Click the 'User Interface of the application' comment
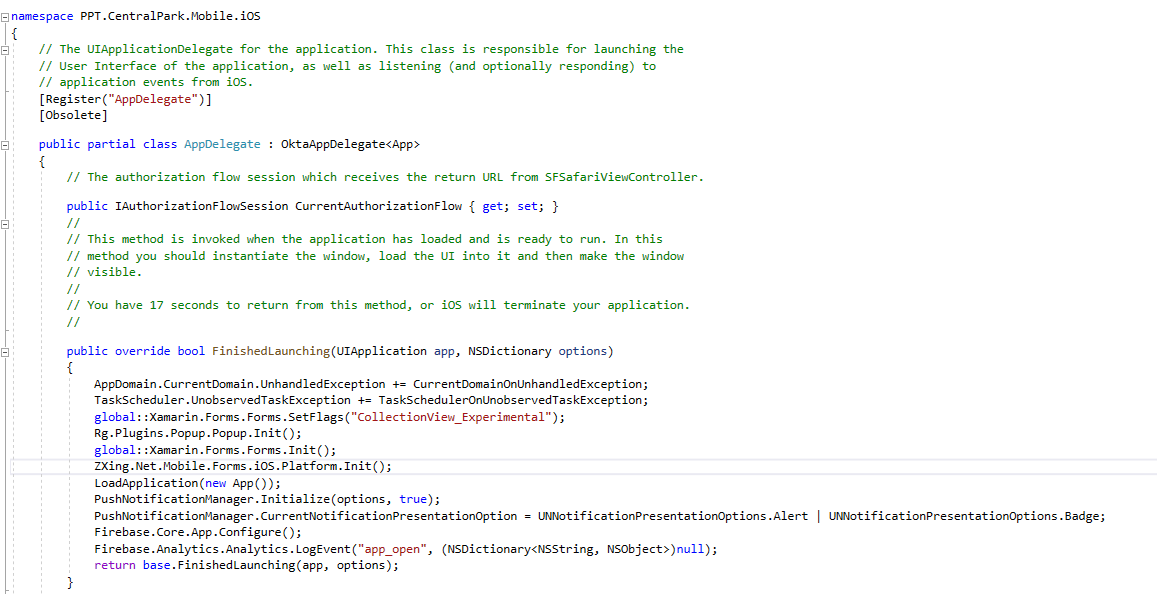 click(x=348, y=66)
